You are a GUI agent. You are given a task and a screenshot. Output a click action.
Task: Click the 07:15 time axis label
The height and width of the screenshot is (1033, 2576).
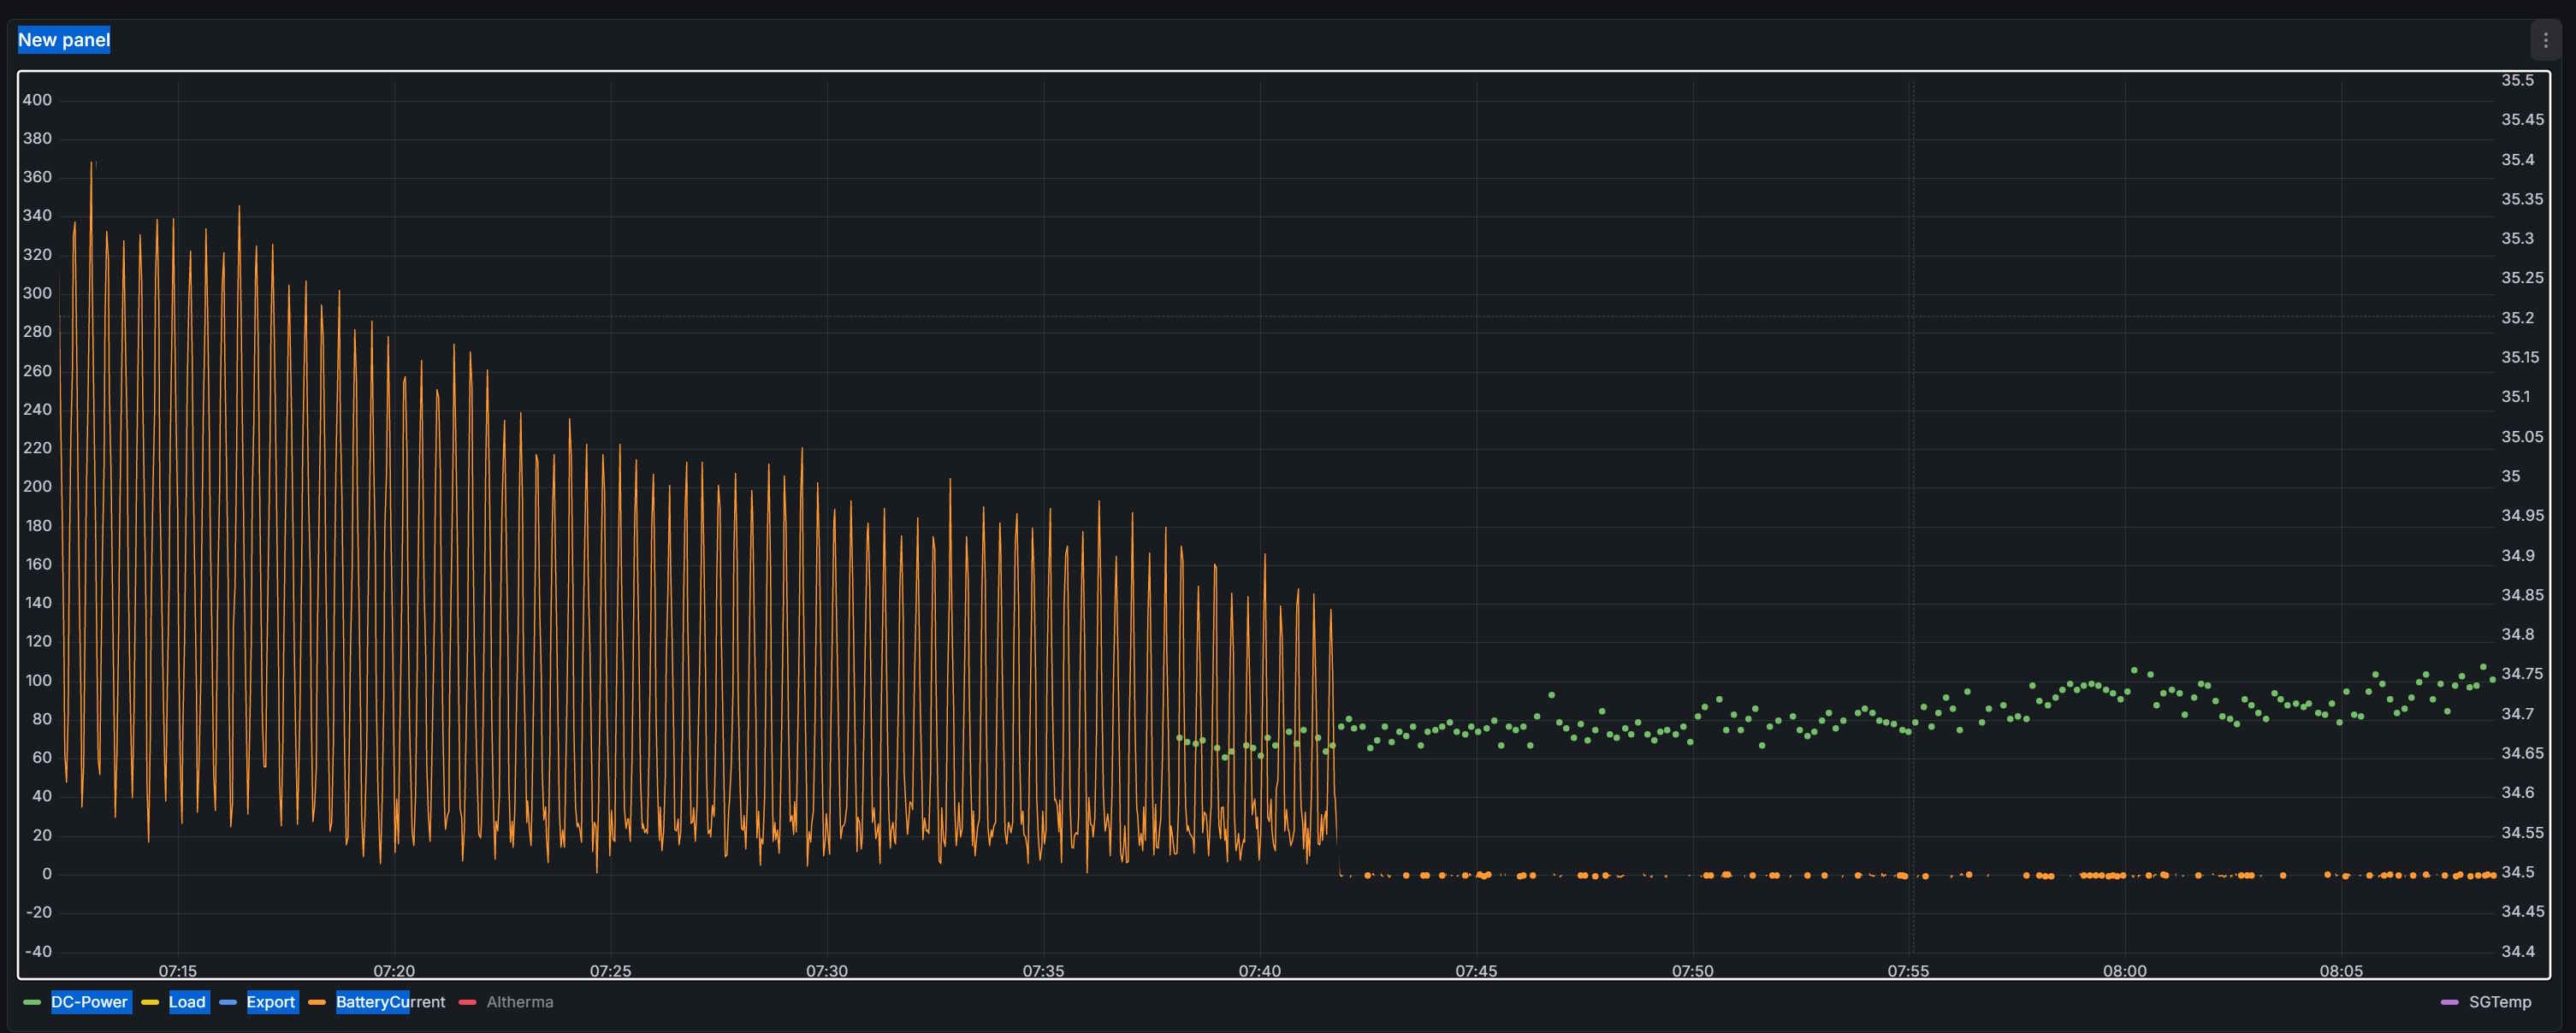(x=178, y=971)
